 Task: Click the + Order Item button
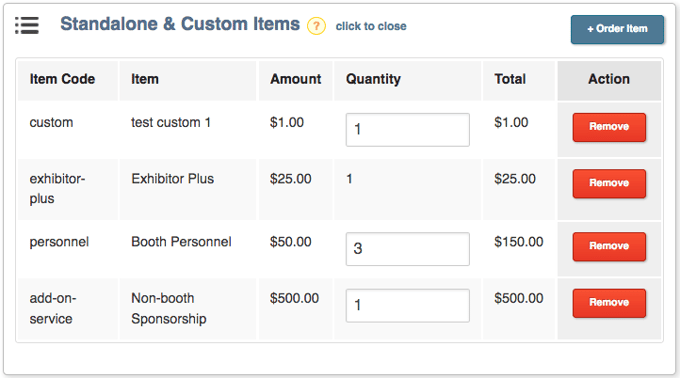pos(617,29)
